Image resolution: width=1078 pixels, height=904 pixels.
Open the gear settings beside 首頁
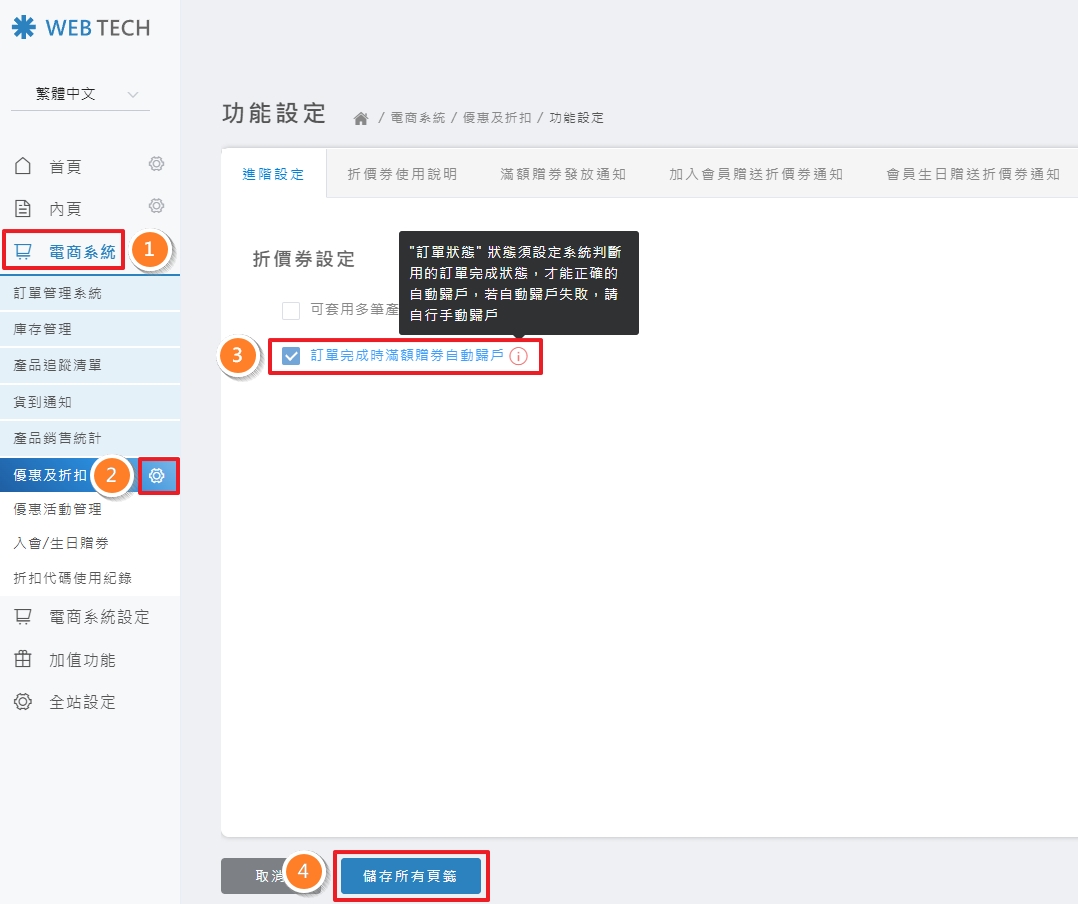point(156,164)
